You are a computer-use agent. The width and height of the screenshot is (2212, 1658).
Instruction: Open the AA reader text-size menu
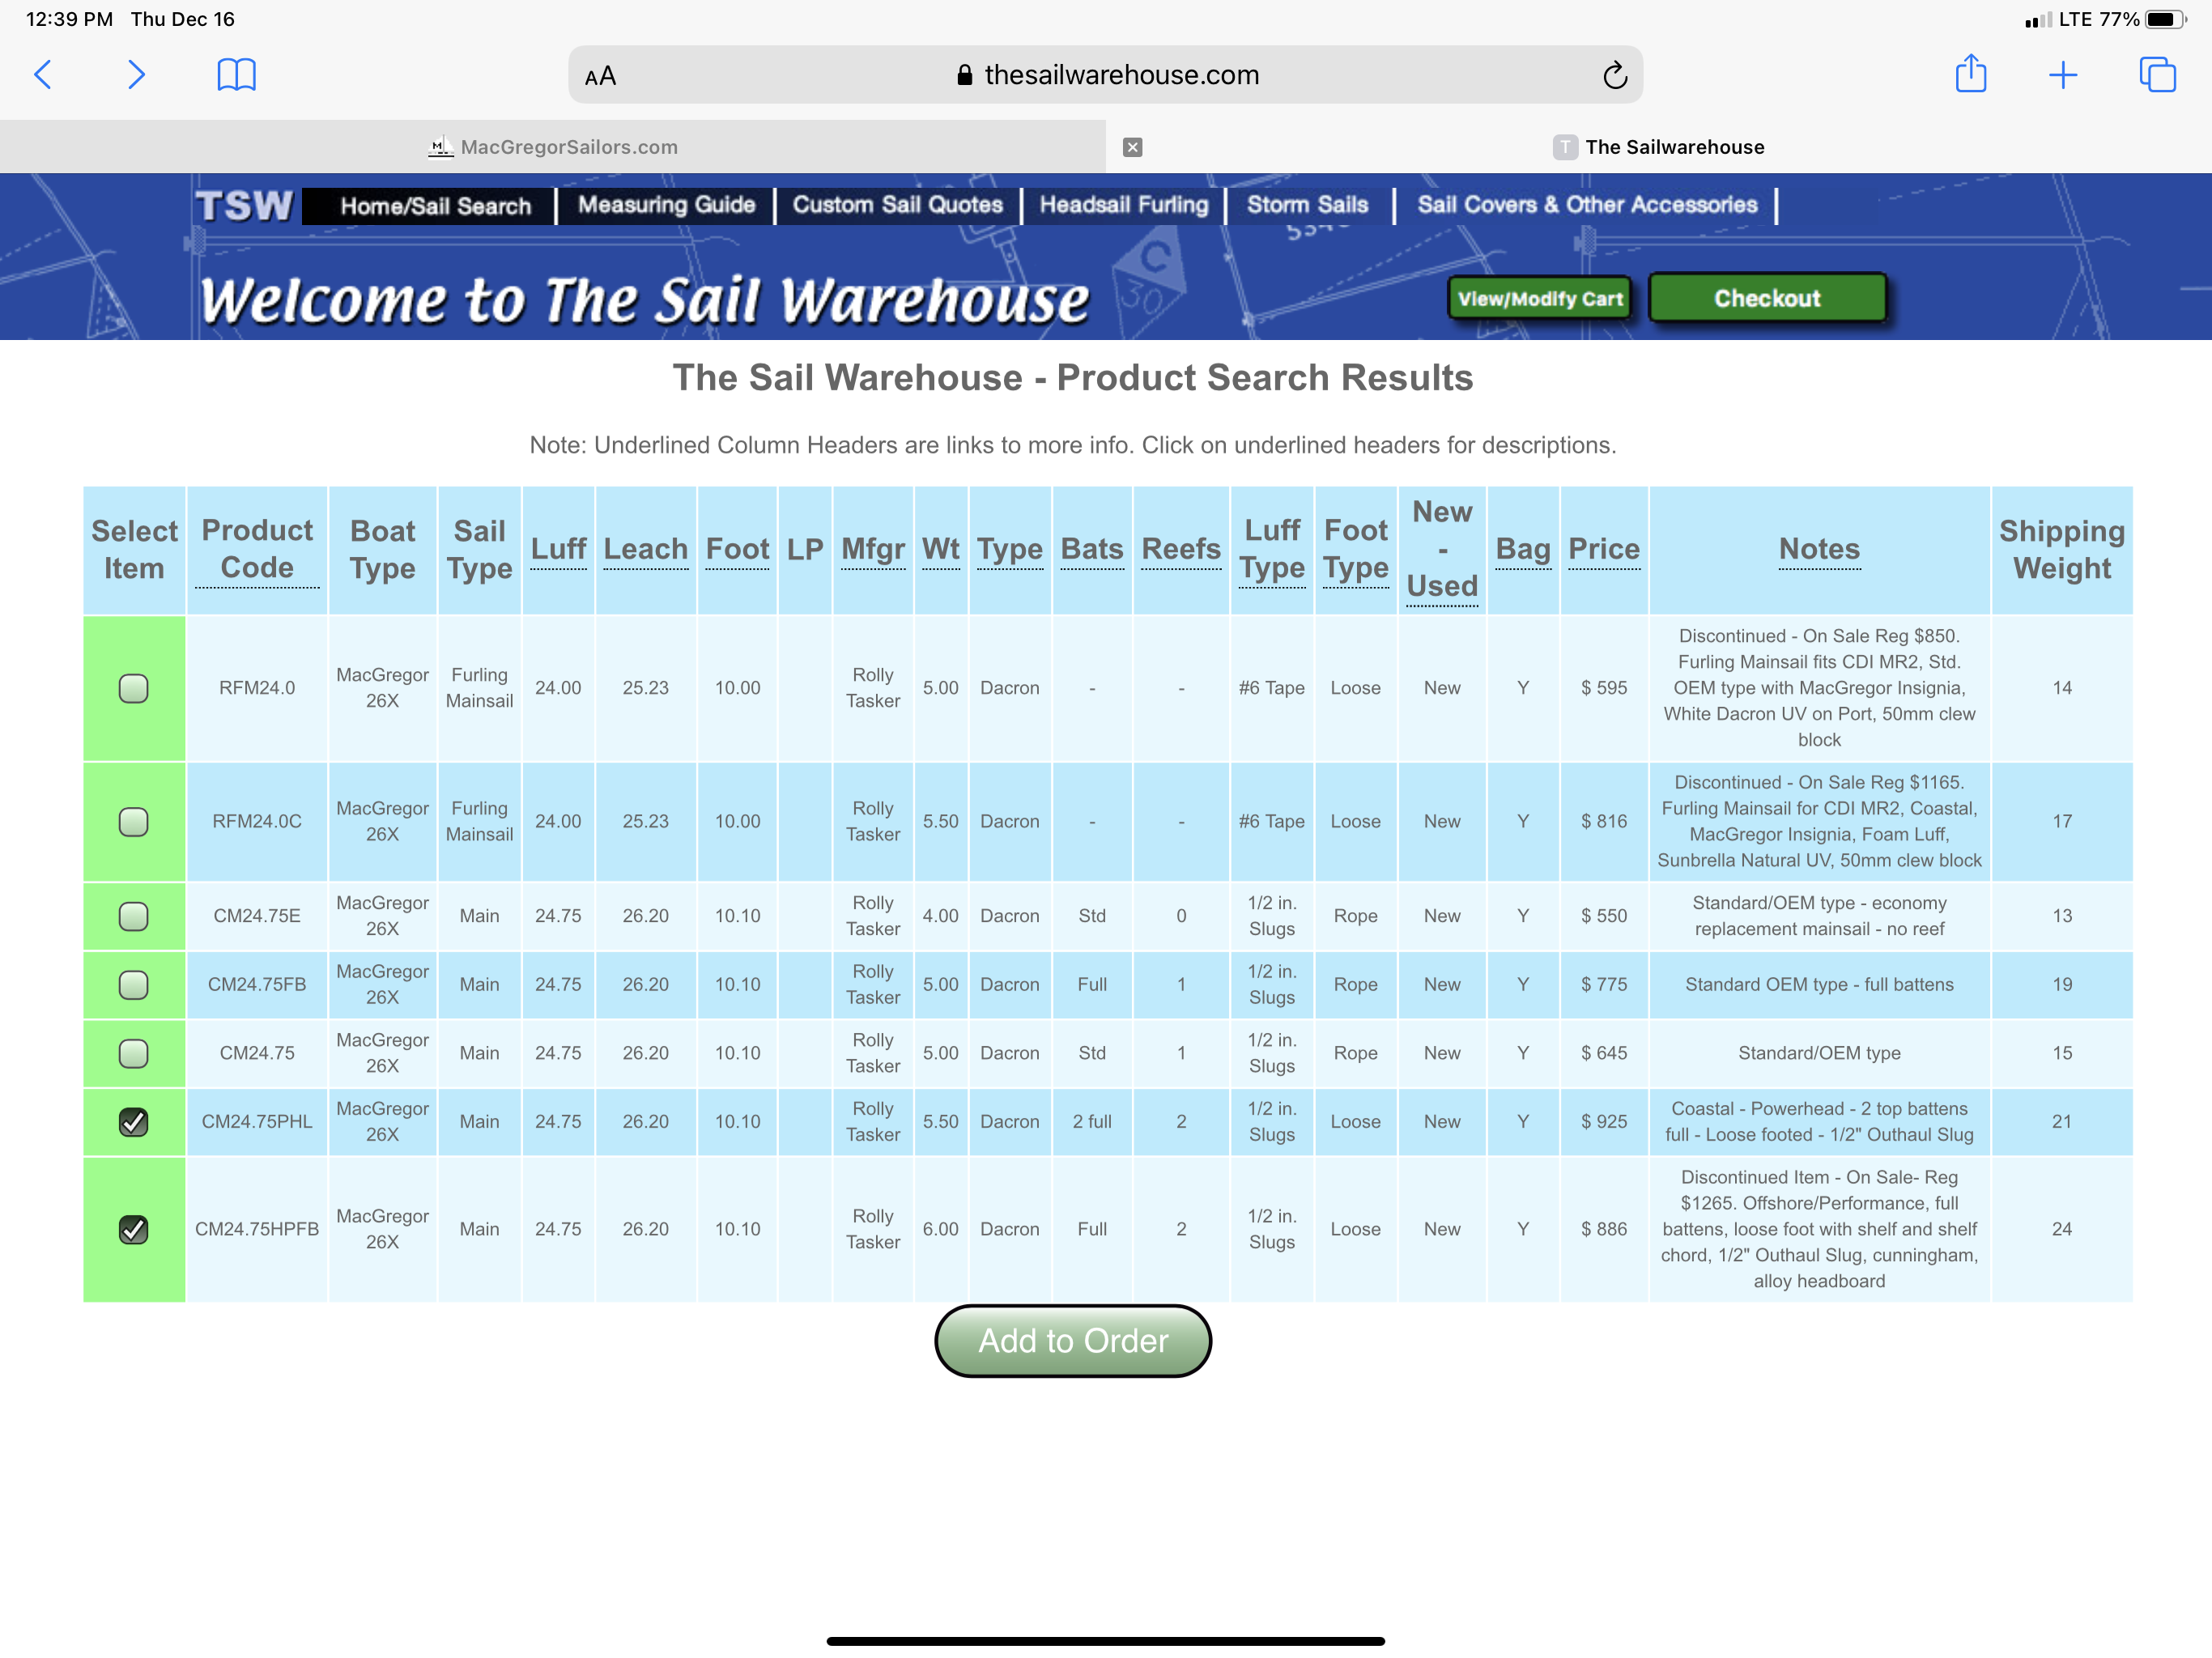tap(600, 76)
